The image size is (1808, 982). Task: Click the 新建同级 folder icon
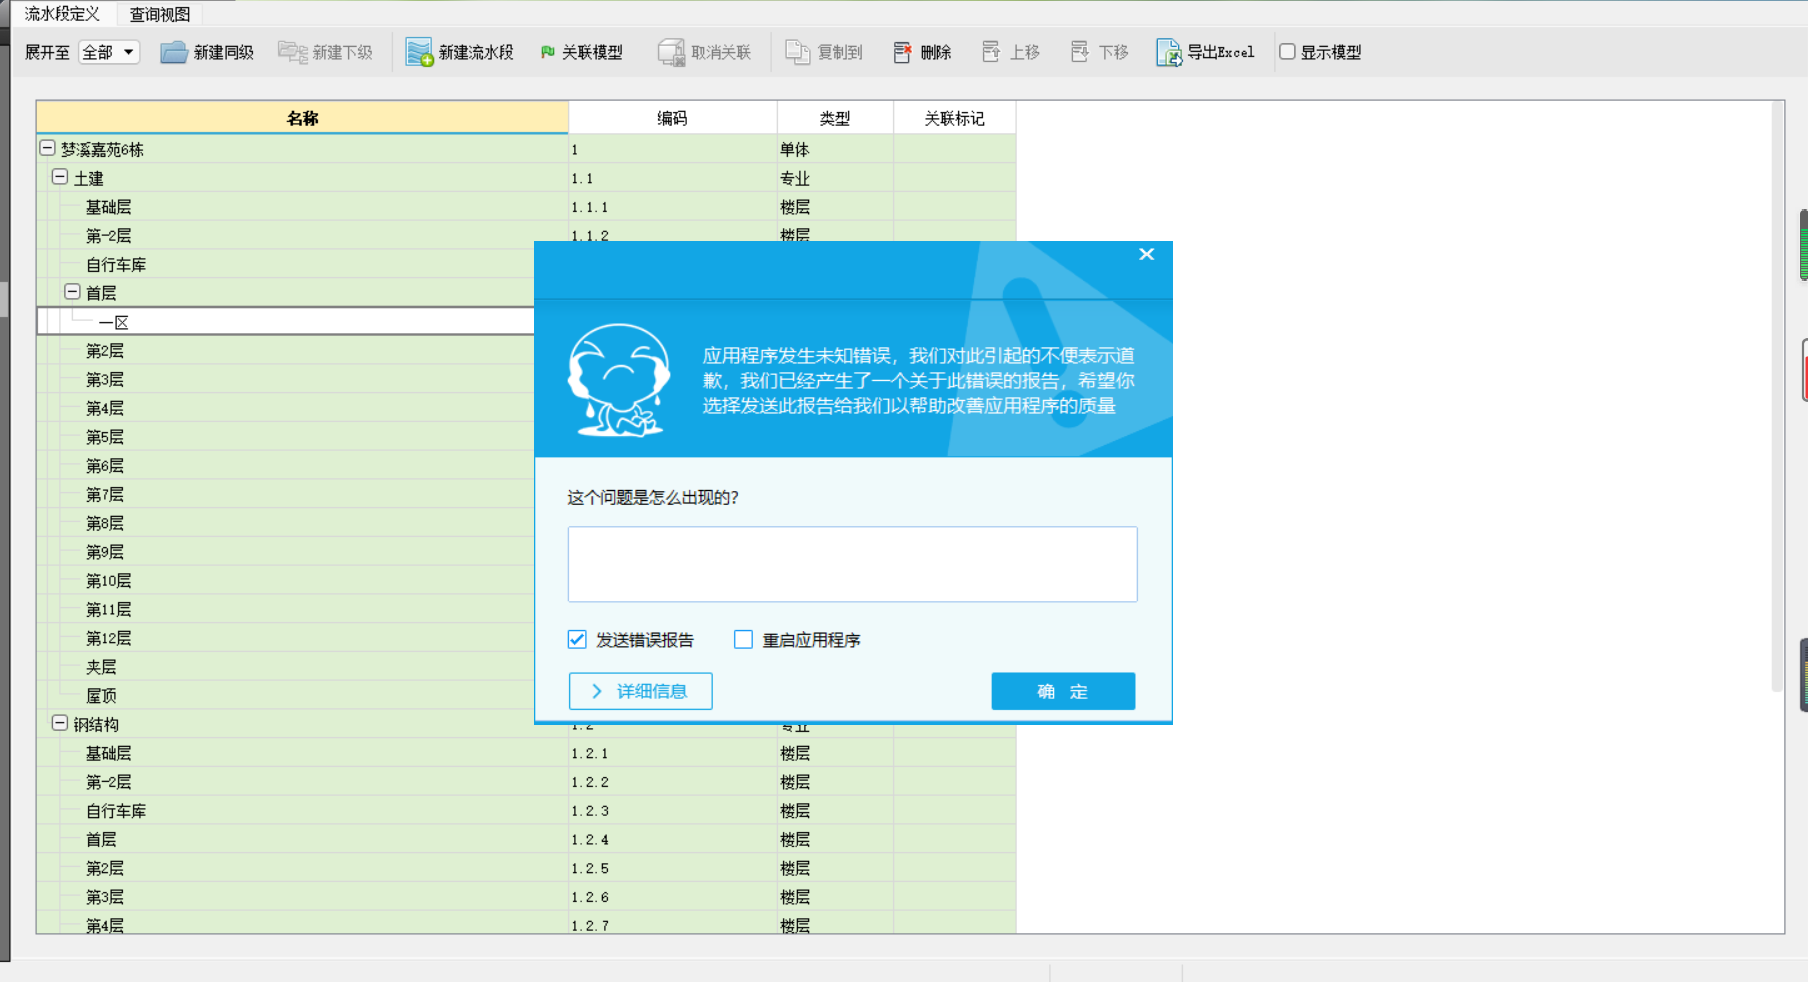174,52
